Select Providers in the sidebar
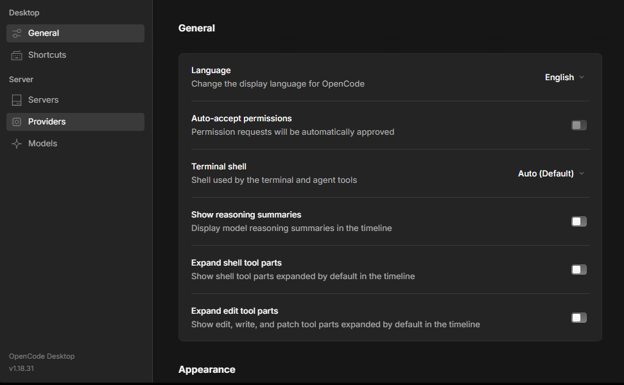Screen dimensions: 624x385 click(x=75, y=122)
